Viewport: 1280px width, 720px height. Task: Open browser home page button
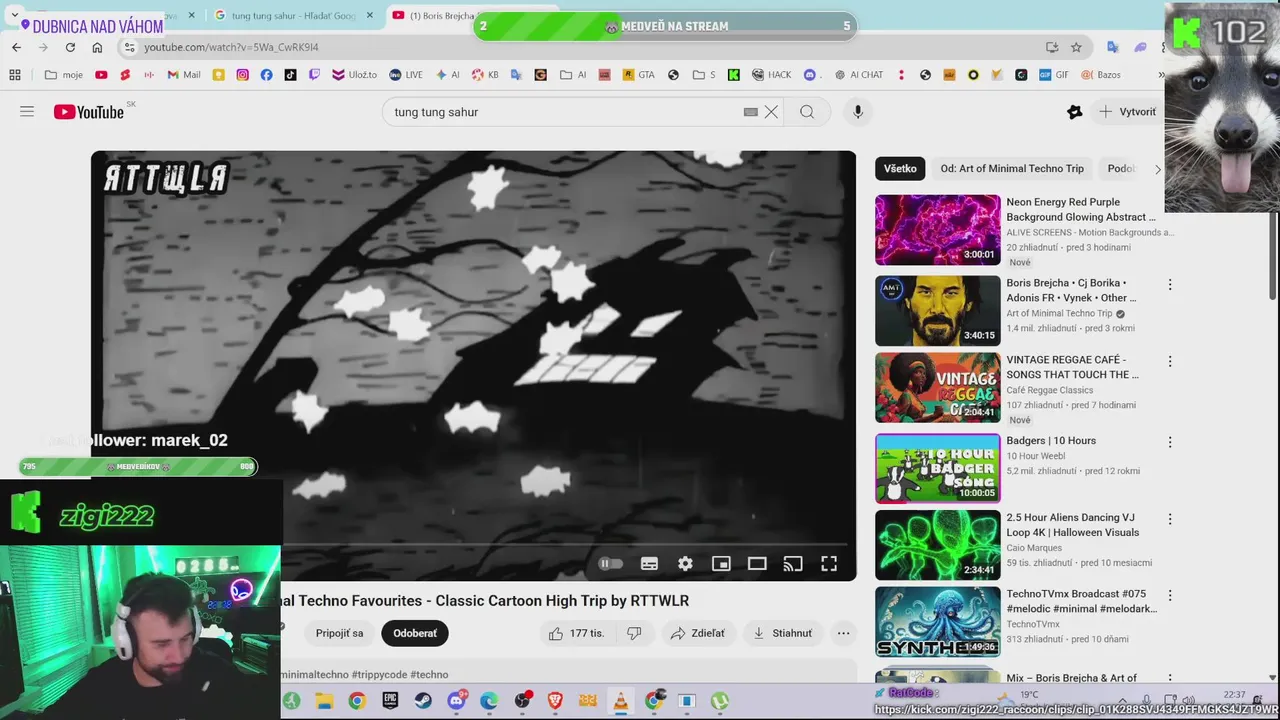[x=97, y=47]
